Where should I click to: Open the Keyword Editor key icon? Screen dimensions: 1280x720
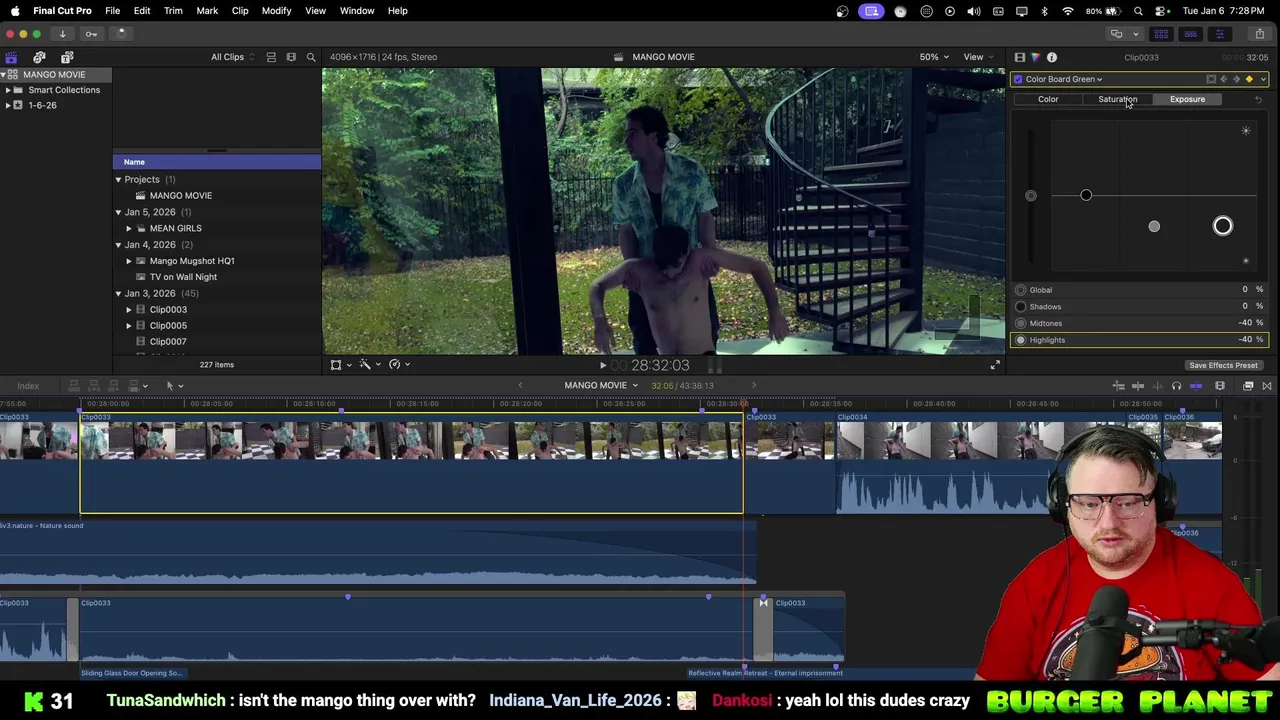[x=91, y=34]
